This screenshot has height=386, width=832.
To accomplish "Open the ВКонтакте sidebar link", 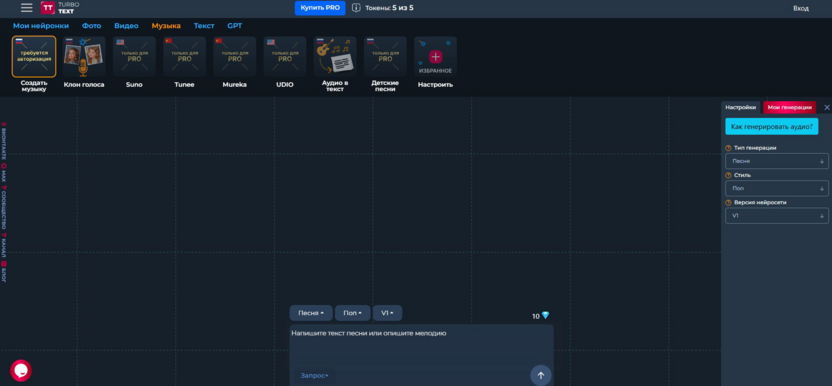I will pyautogui.click(x=3, y=142).
